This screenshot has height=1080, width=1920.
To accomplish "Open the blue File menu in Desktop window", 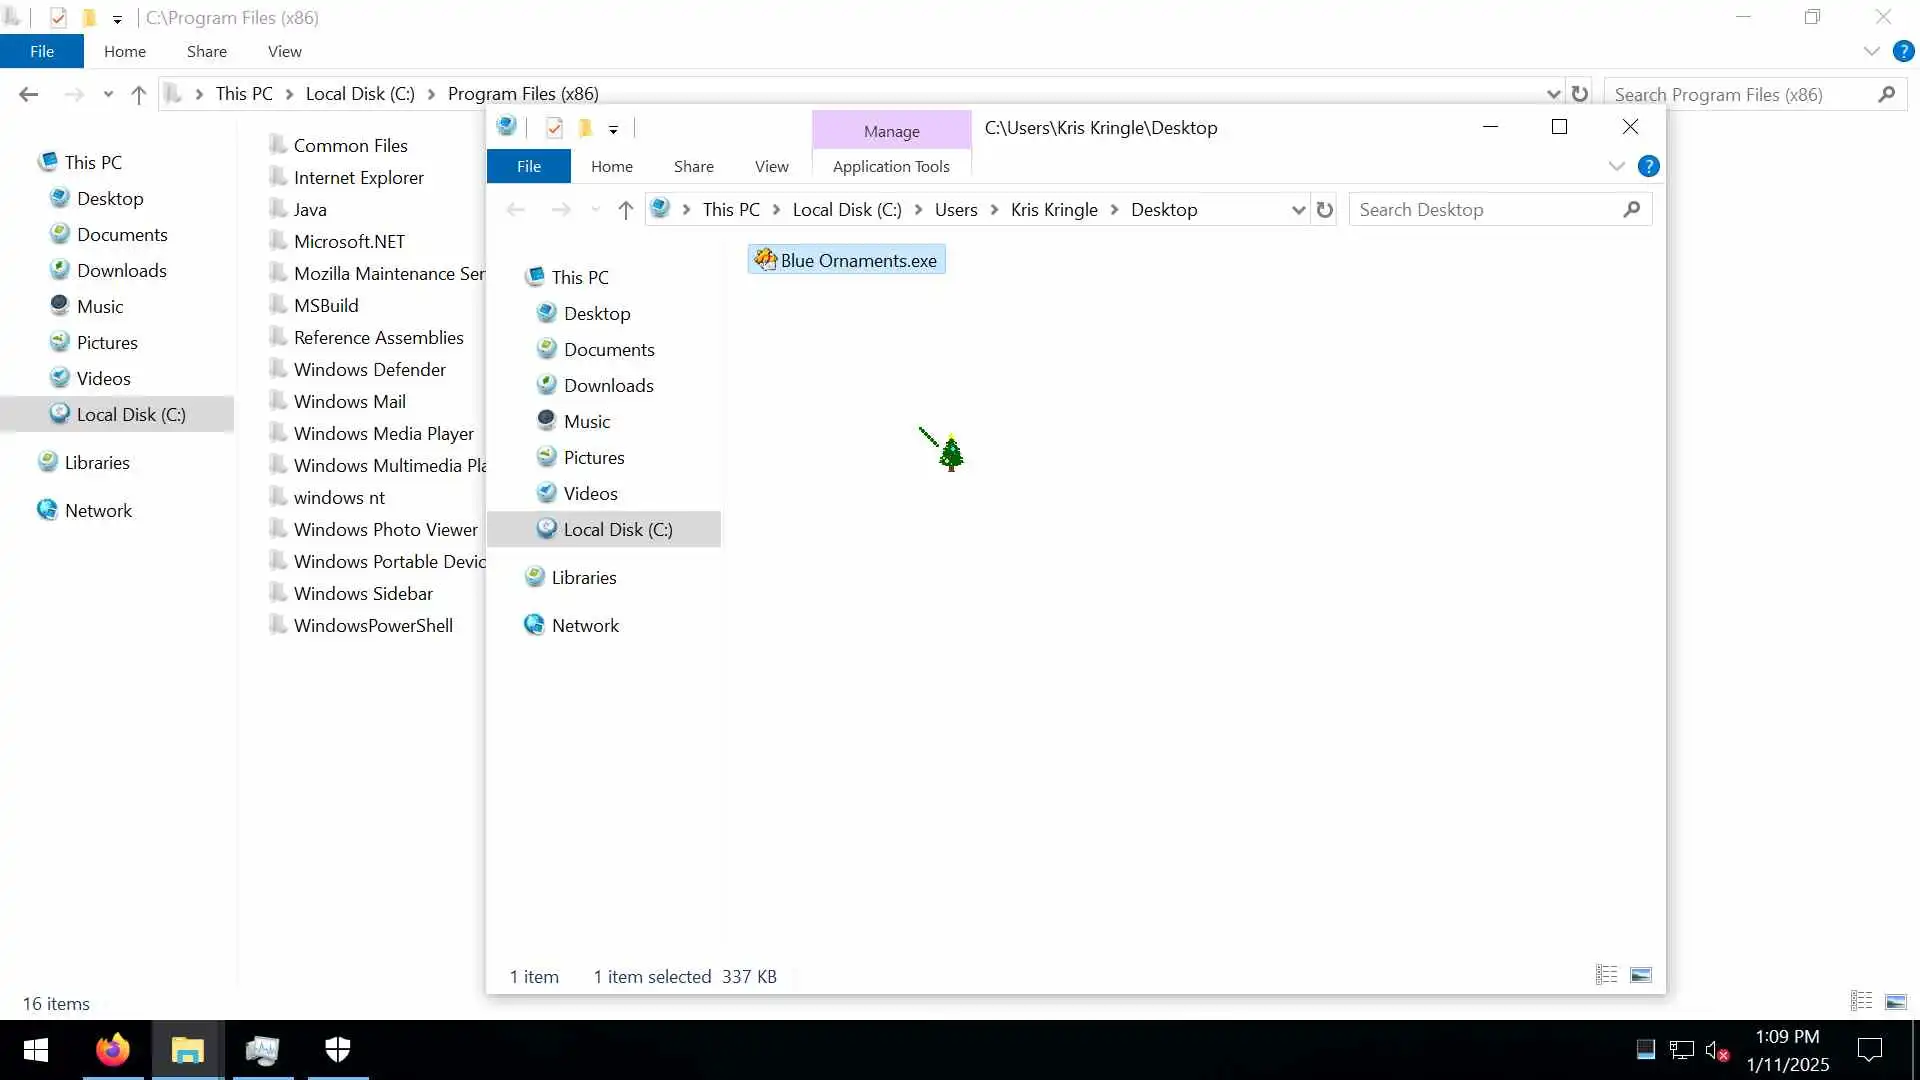I will click(528, 167).
